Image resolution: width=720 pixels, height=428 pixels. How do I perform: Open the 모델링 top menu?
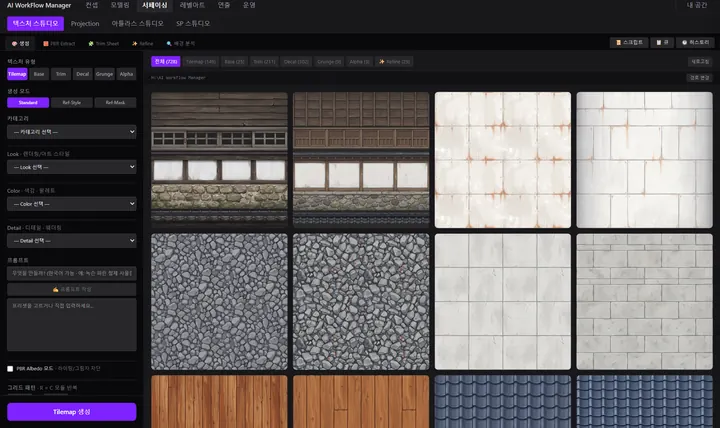(120, 5)
